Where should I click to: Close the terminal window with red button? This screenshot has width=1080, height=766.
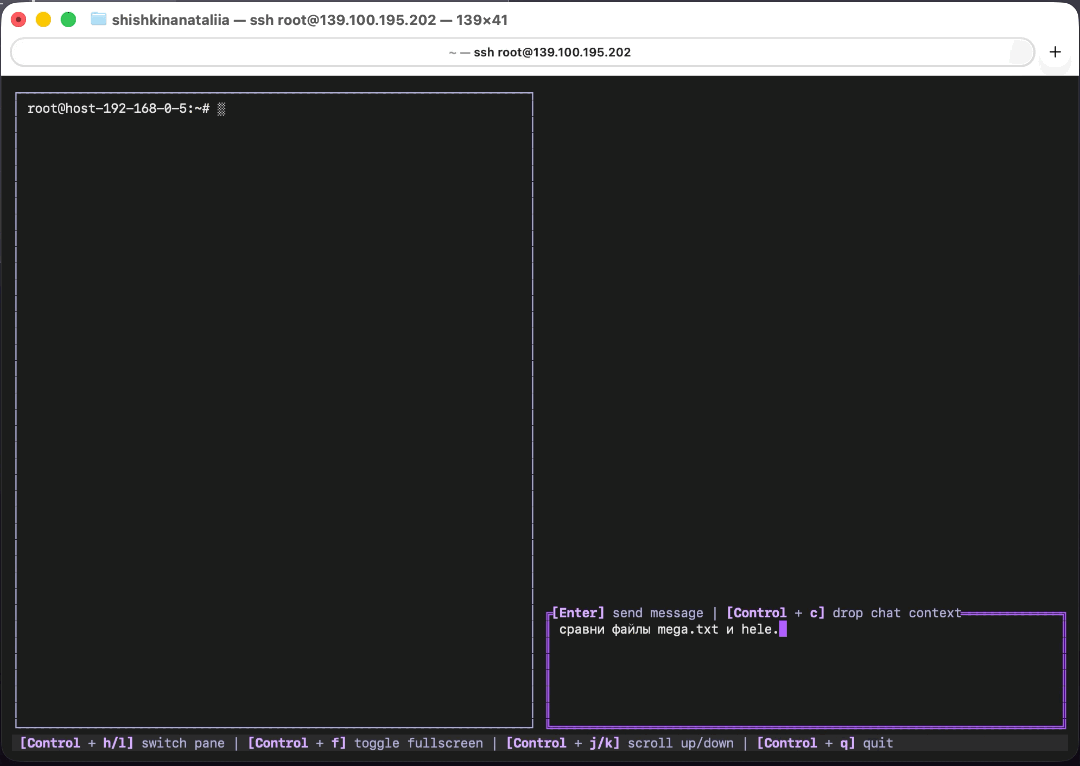pos(19,19)
